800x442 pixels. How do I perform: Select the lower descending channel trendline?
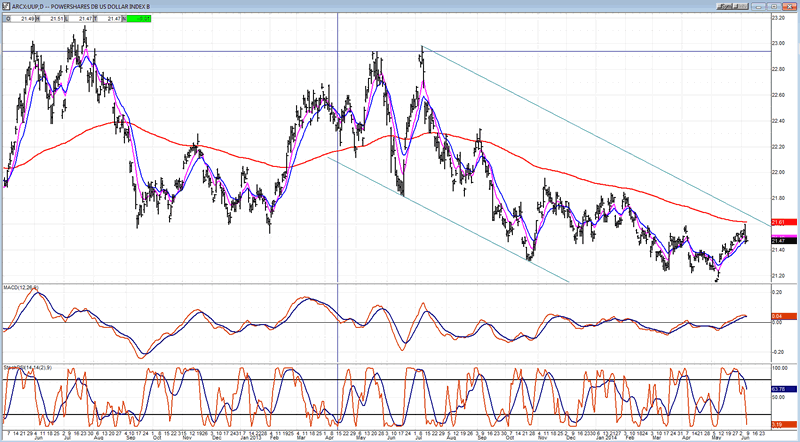pos(450,219)
